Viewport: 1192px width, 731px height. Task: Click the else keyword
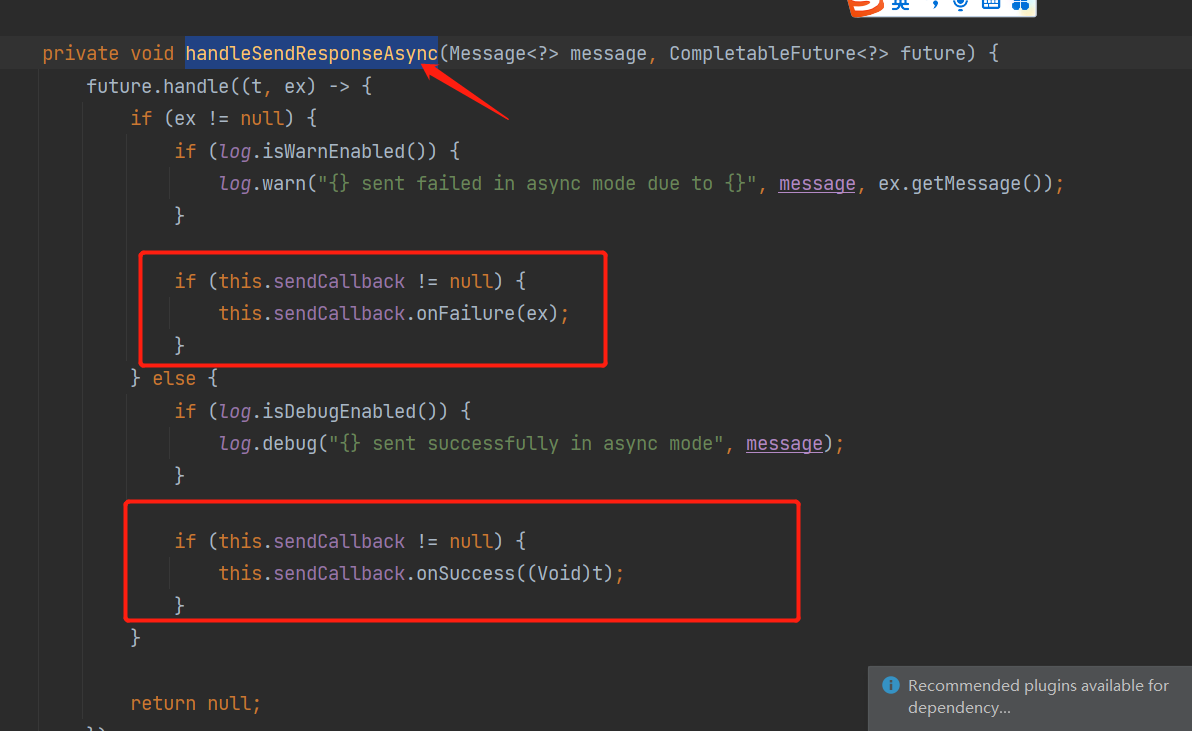coord(174,378)
